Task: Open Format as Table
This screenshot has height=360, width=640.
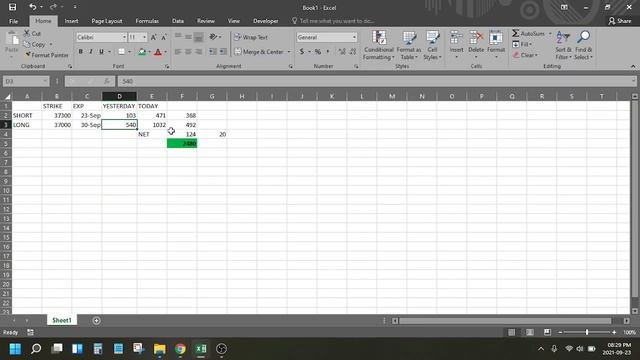Action: (x=409, y=45)
